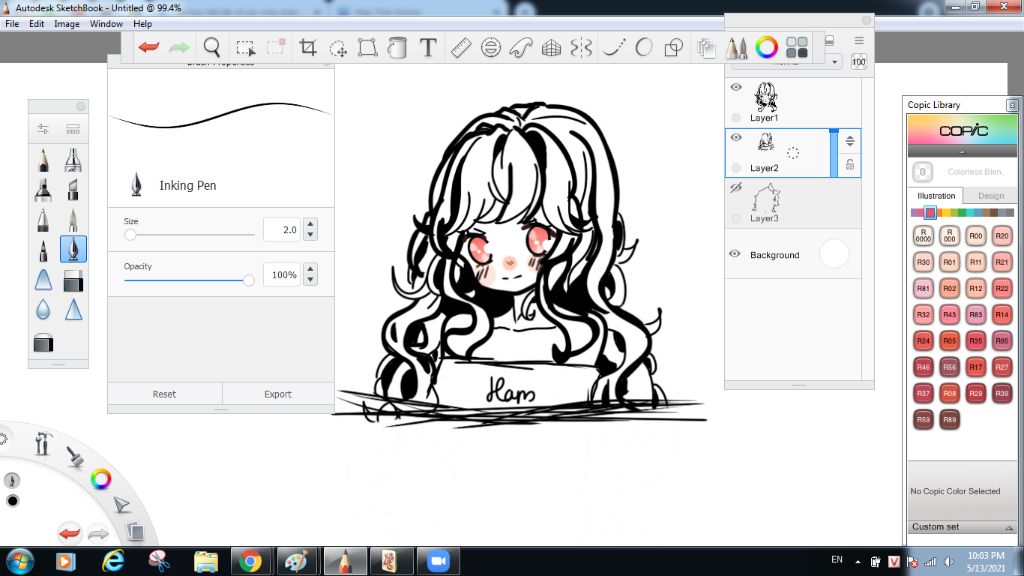Select the Zoom magnifier tool

[212, 47]
